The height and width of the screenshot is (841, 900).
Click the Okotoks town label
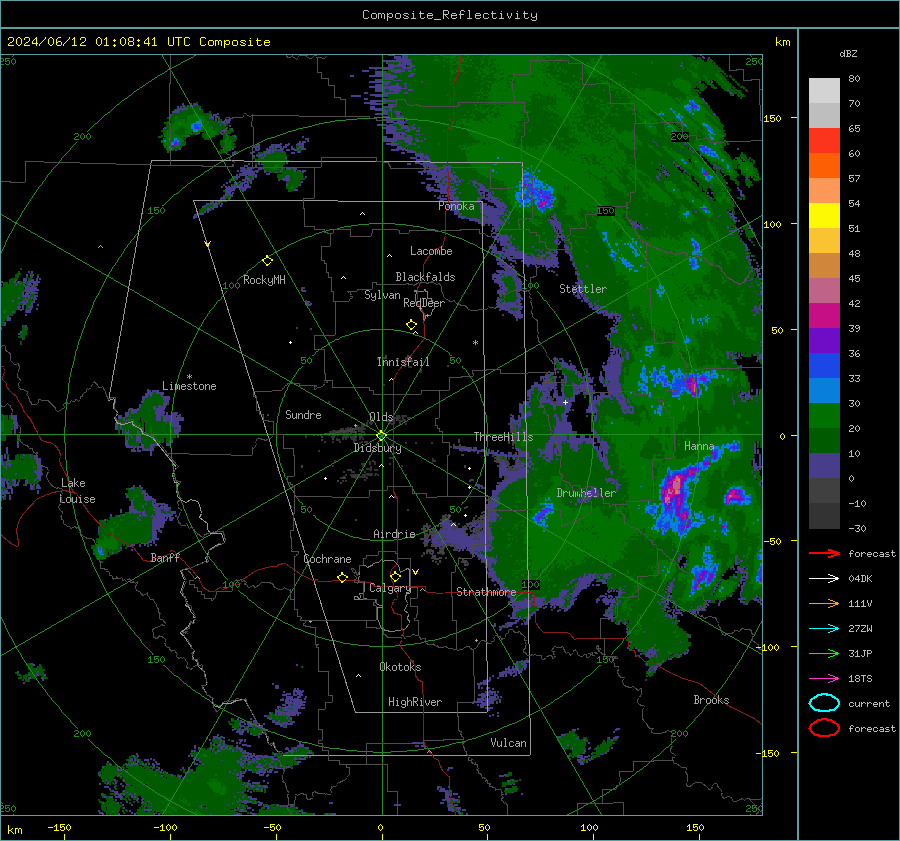(400, 667)
